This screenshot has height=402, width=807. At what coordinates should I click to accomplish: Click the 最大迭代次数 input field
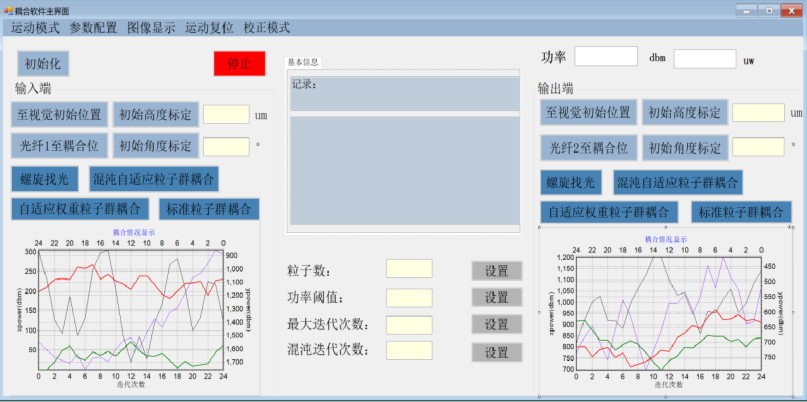(409, 324)
